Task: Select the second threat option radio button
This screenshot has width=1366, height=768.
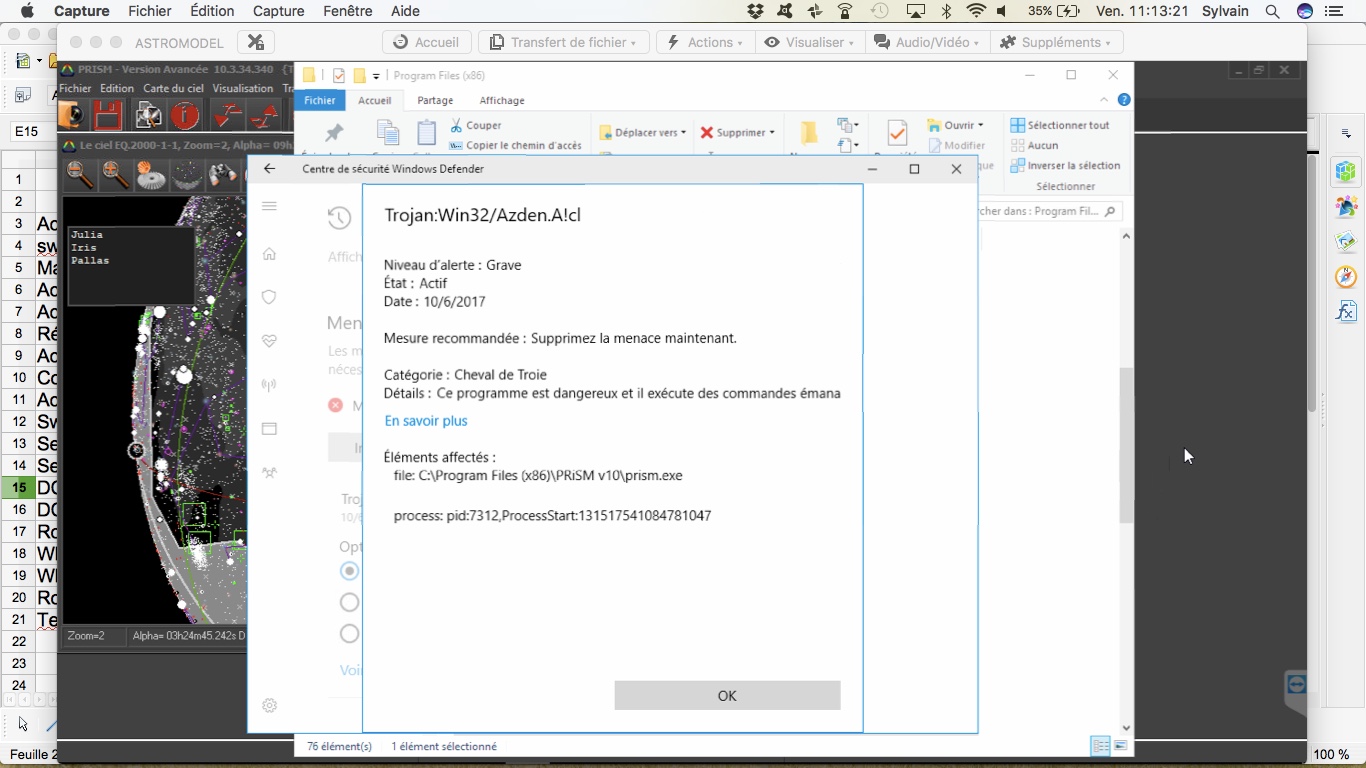Action: coord(349,602)
